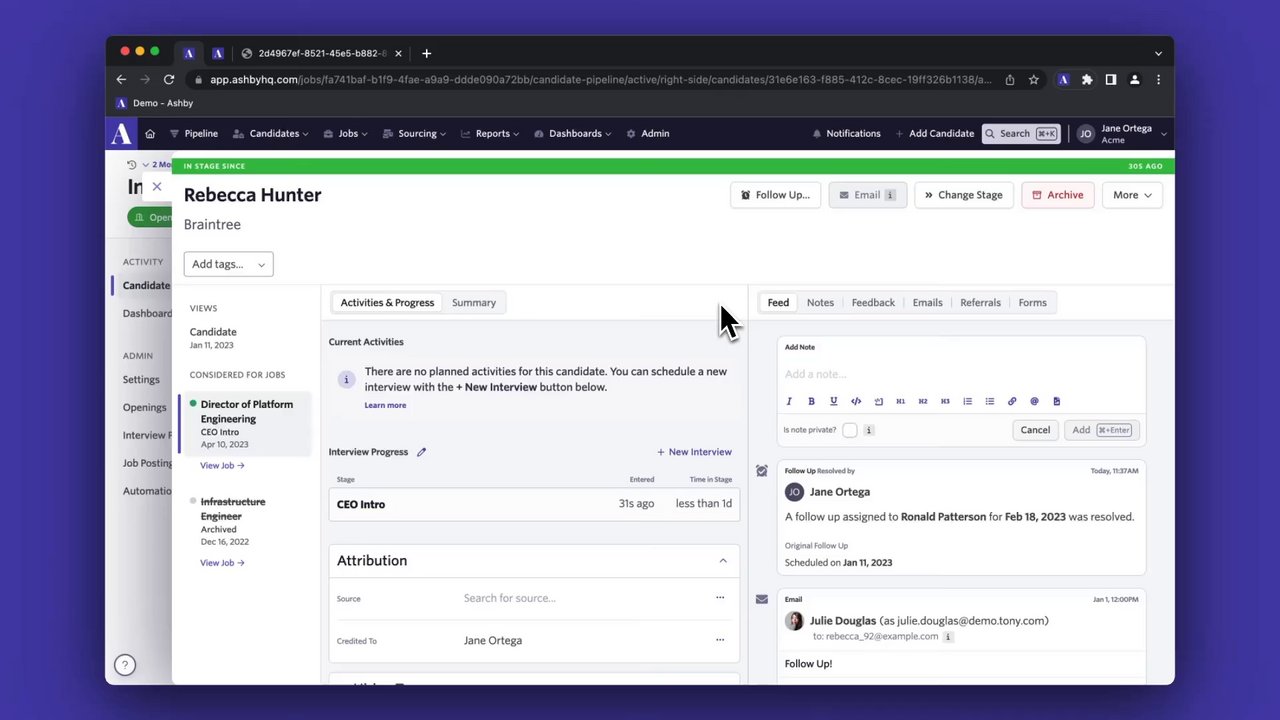Bookmark this page with the star icon
The width and height of the screenshot is (1280, 720).
pyautogui.click(x=1034, y=80)
